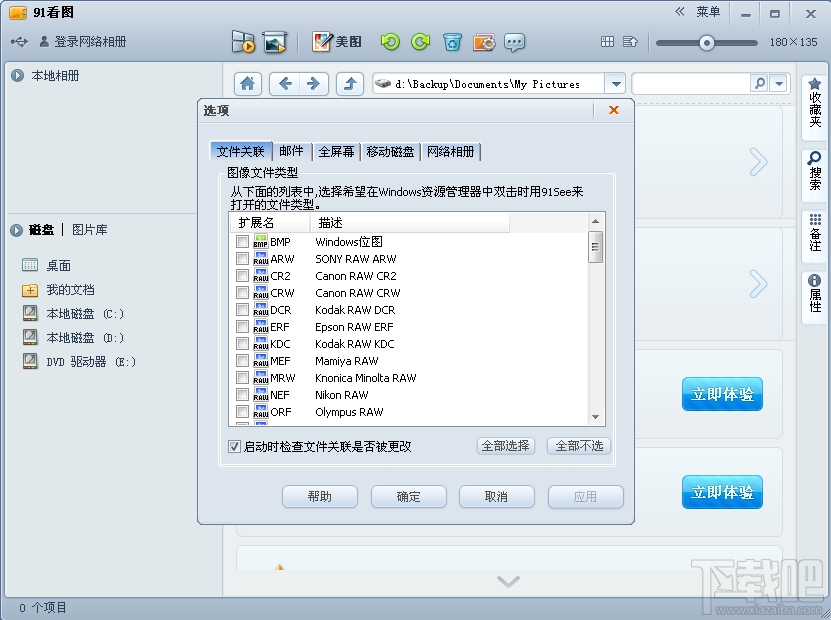This screenshot has width=831, height=620.
Task: Delete using the recycle bin icon
Action: click(452, 42)
